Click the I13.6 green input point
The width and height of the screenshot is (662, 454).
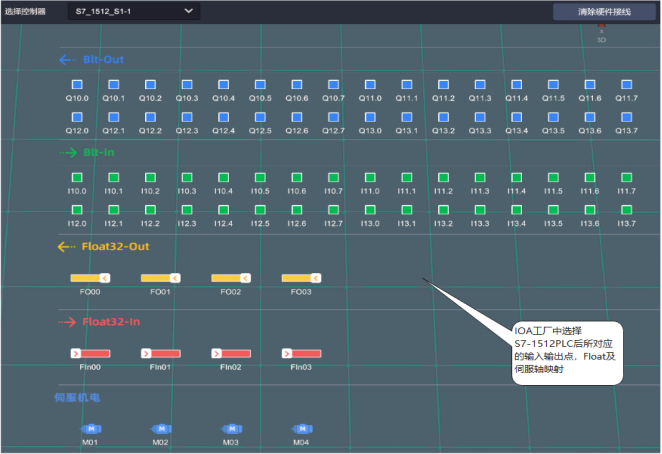click(x=590, y=210)
